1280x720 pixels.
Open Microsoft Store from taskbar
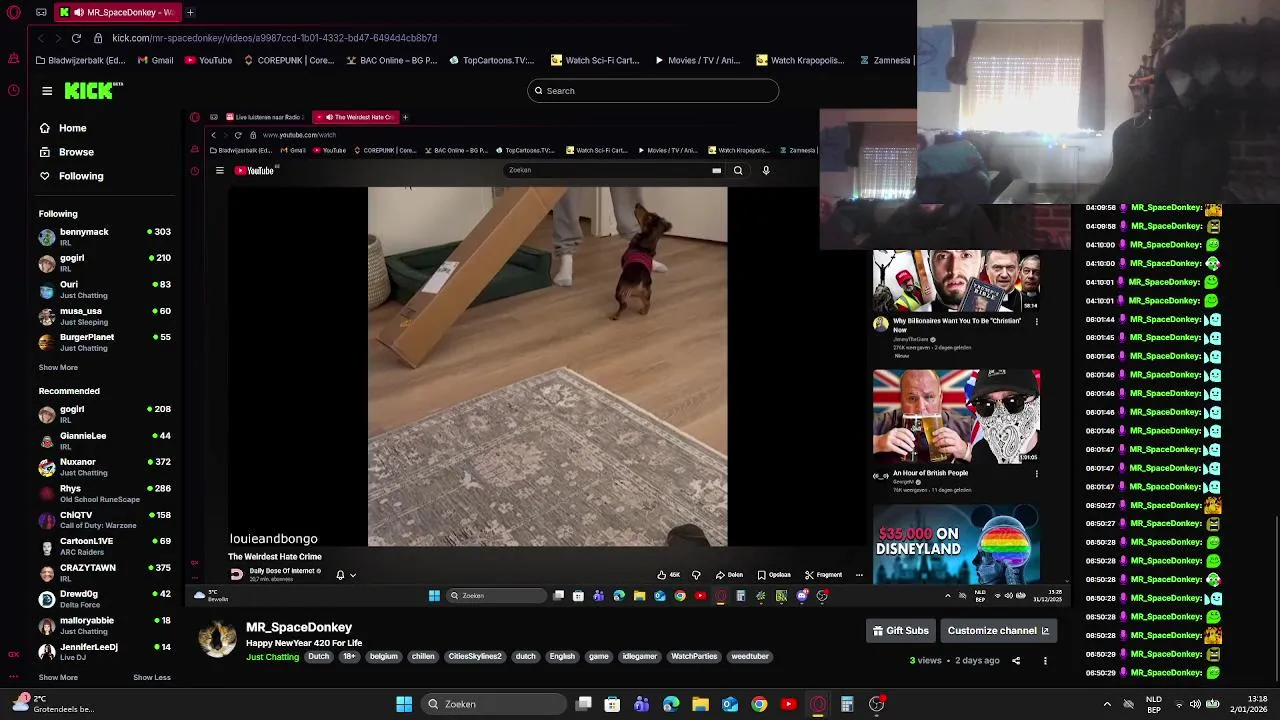(x=612, y=704)
